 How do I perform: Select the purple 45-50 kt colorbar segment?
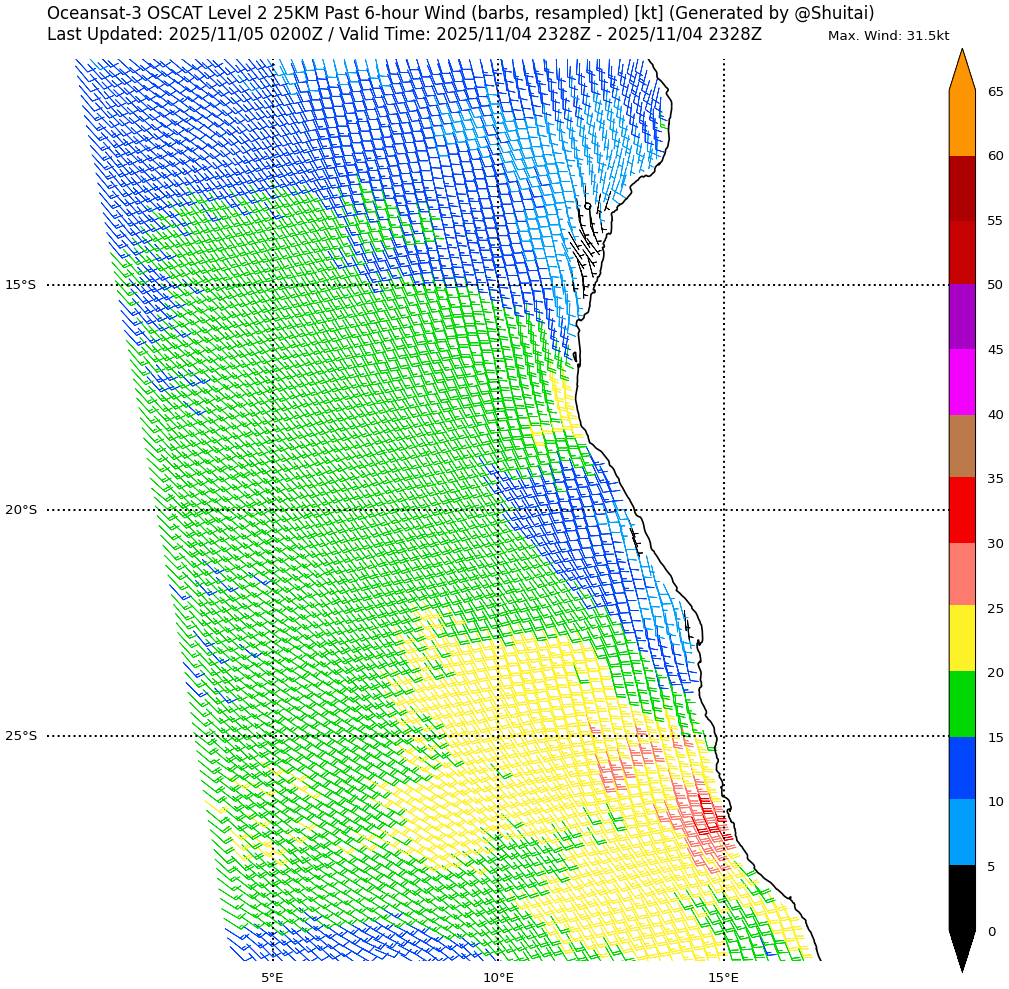[x=961, y=316]
